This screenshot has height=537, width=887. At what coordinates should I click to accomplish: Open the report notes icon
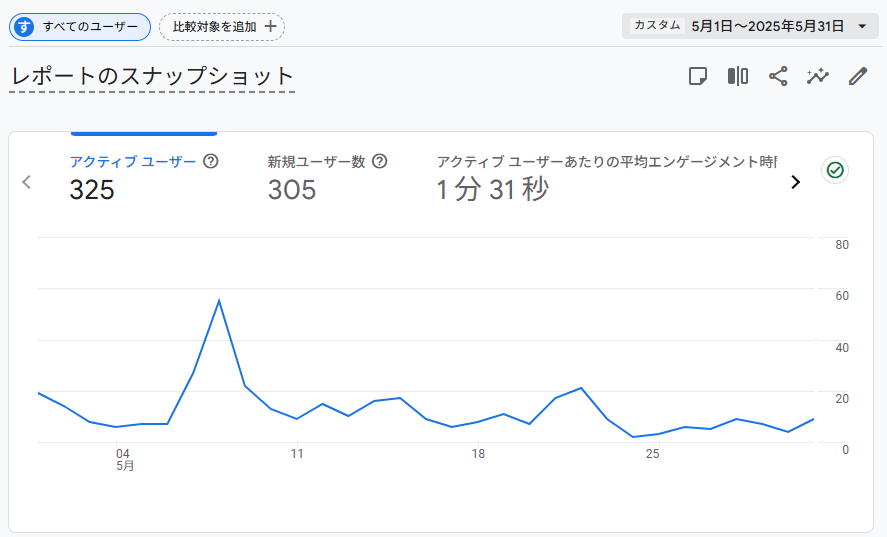697,76
